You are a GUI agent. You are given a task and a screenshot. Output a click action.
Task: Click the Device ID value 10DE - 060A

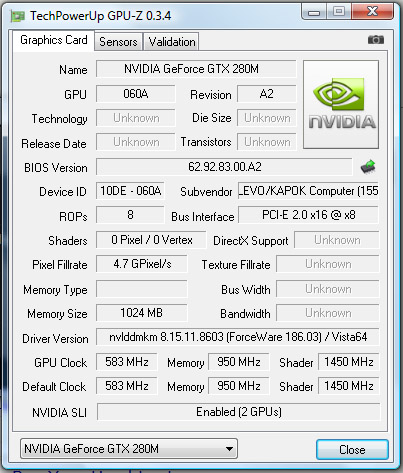[x=130, y=191]
